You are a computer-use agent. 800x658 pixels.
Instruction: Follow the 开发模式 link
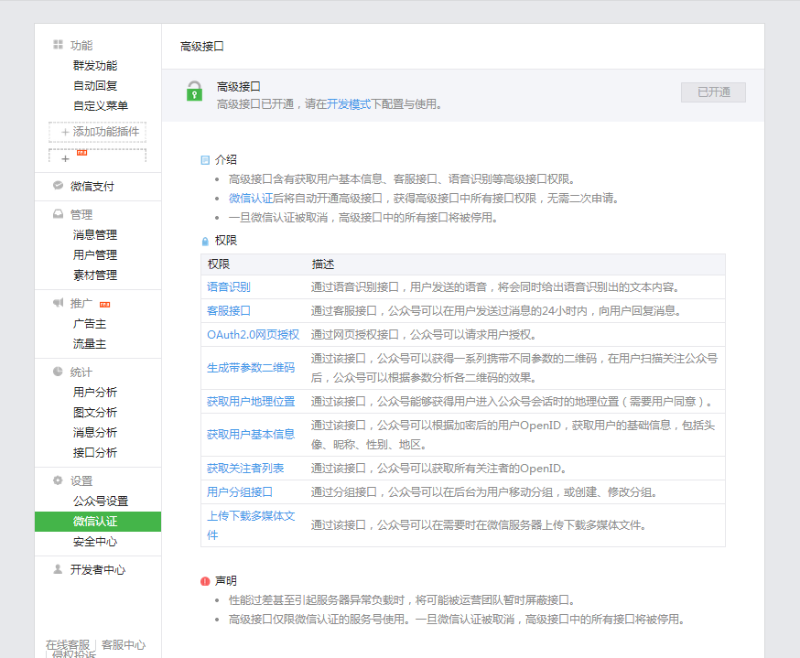click(348, 104)
